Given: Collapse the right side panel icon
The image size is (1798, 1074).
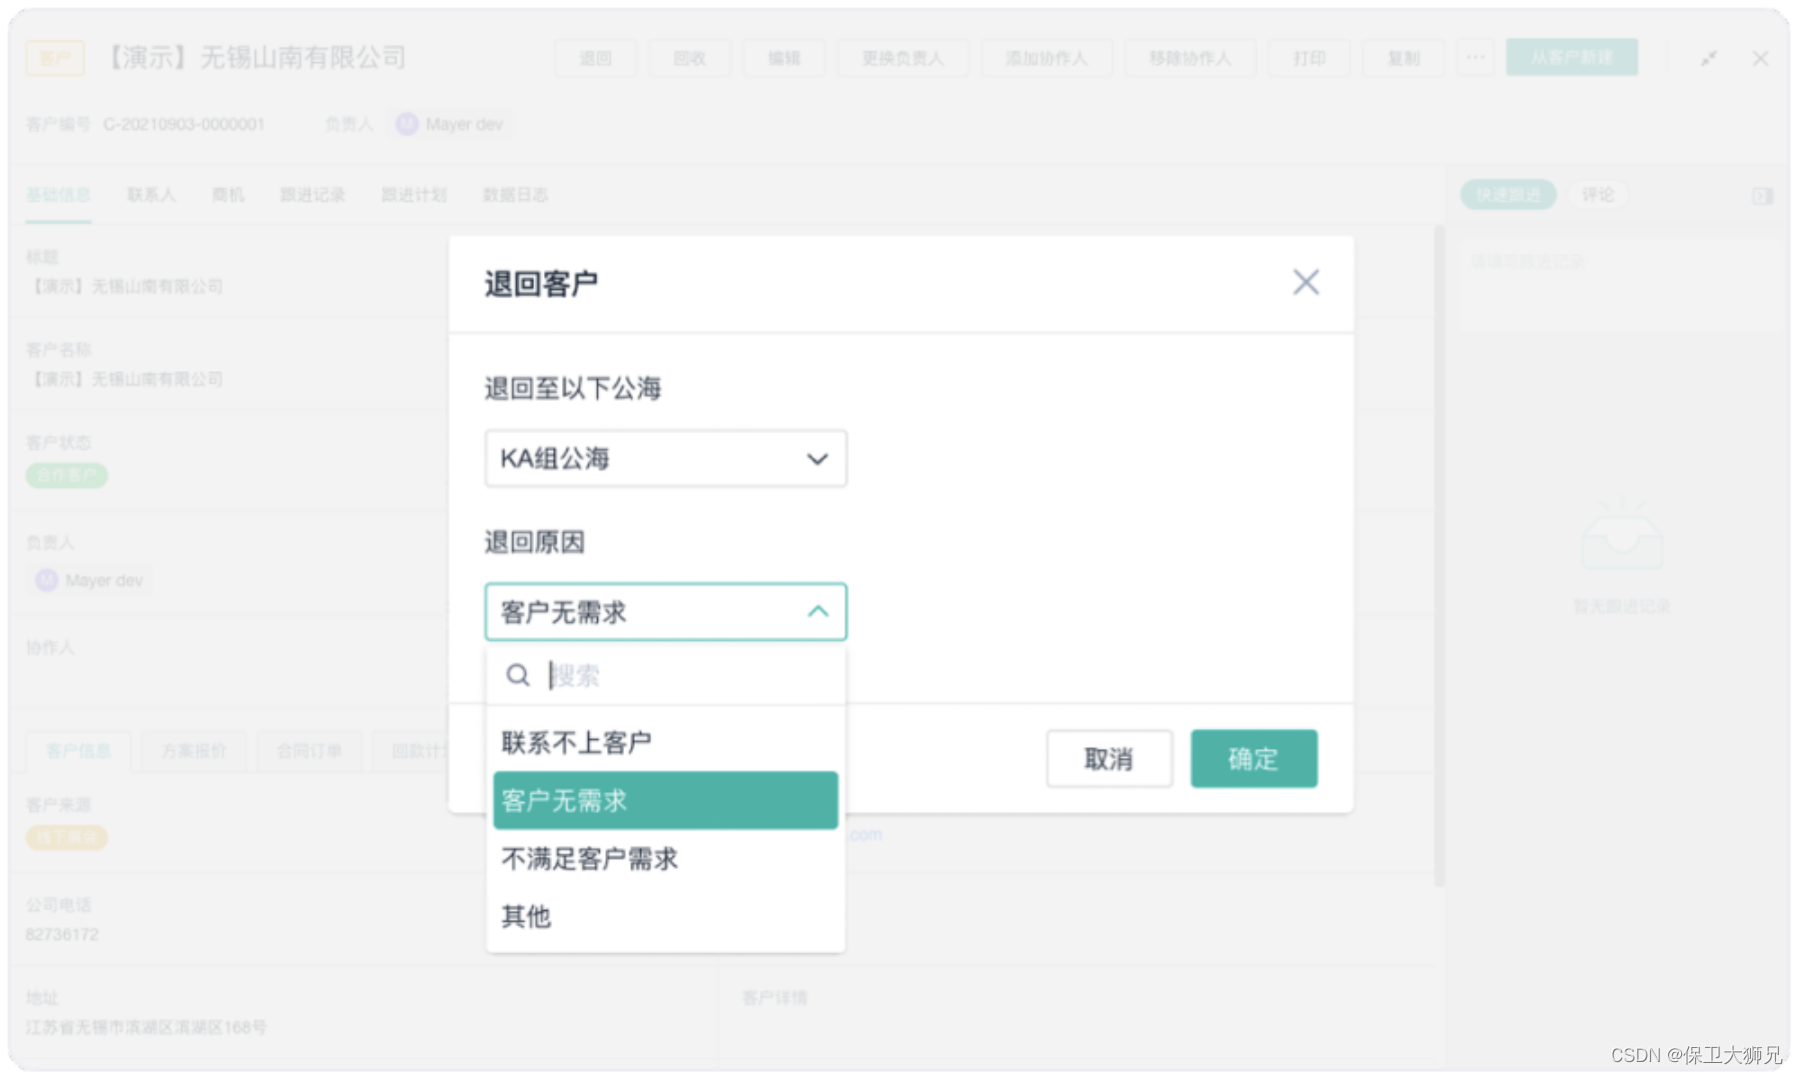Looking at the screenshot, I should point(1762,196).
